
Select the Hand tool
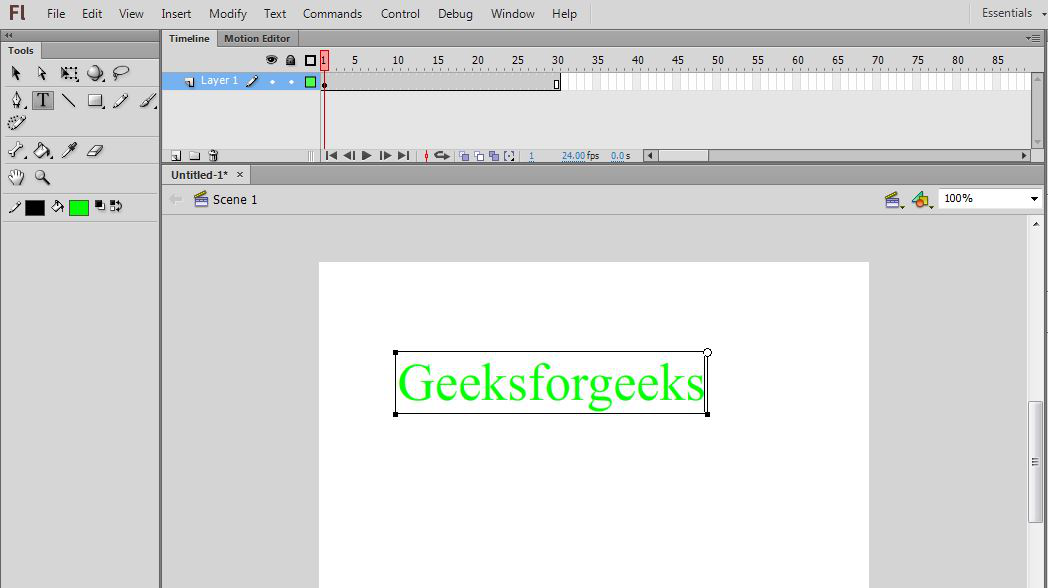(16, 177)
